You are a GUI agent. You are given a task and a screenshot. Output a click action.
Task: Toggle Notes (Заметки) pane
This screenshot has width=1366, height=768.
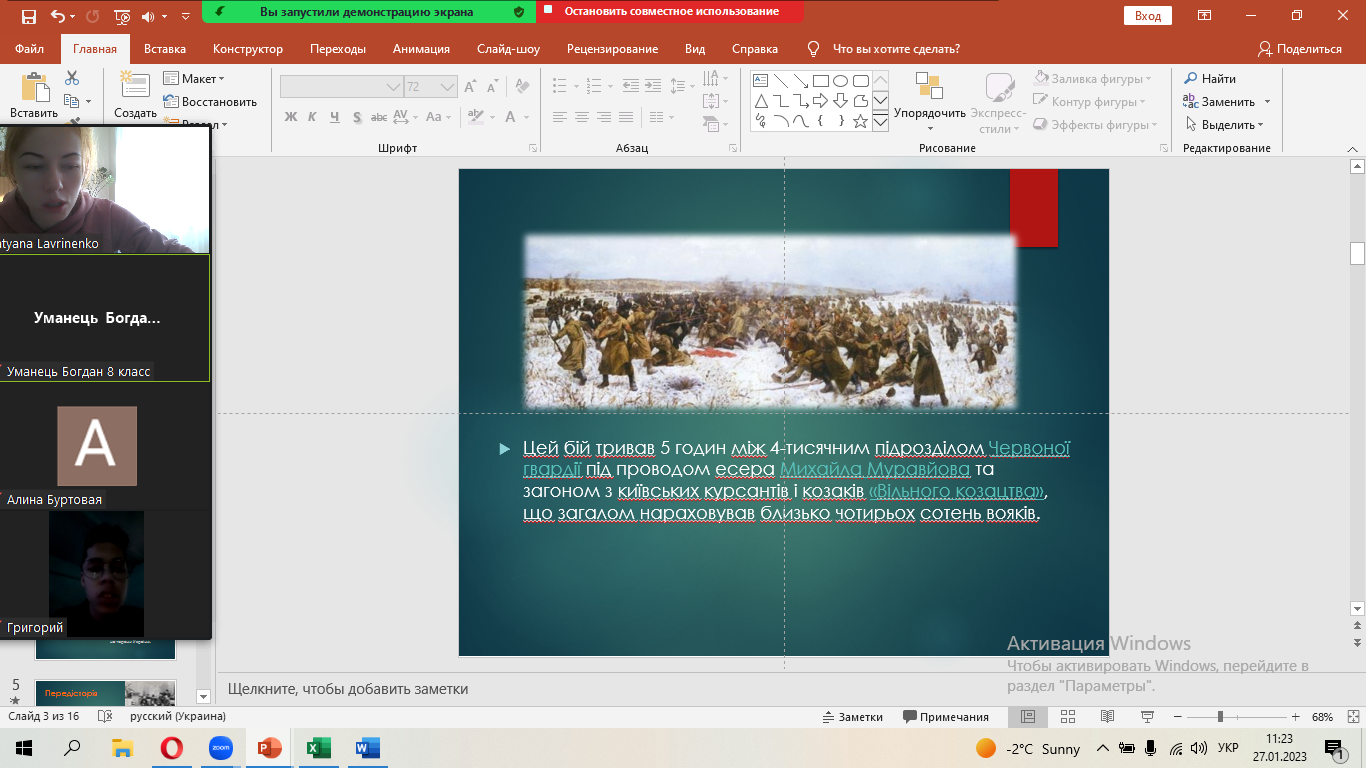coord(852,717)
